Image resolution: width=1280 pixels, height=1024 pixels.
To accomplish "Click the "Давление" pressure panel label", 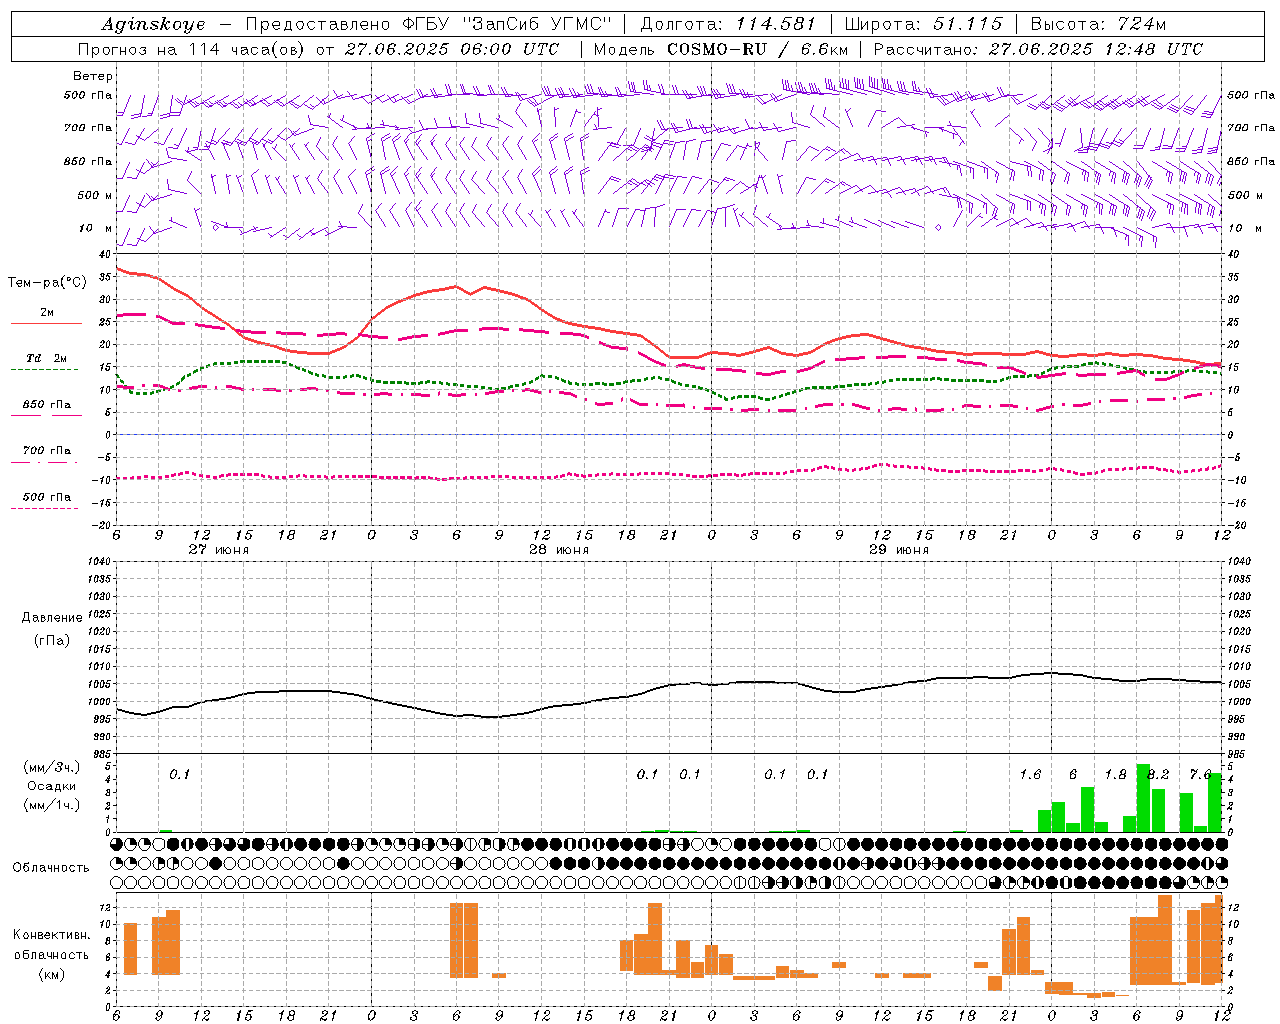I will [x=51, y=618].
